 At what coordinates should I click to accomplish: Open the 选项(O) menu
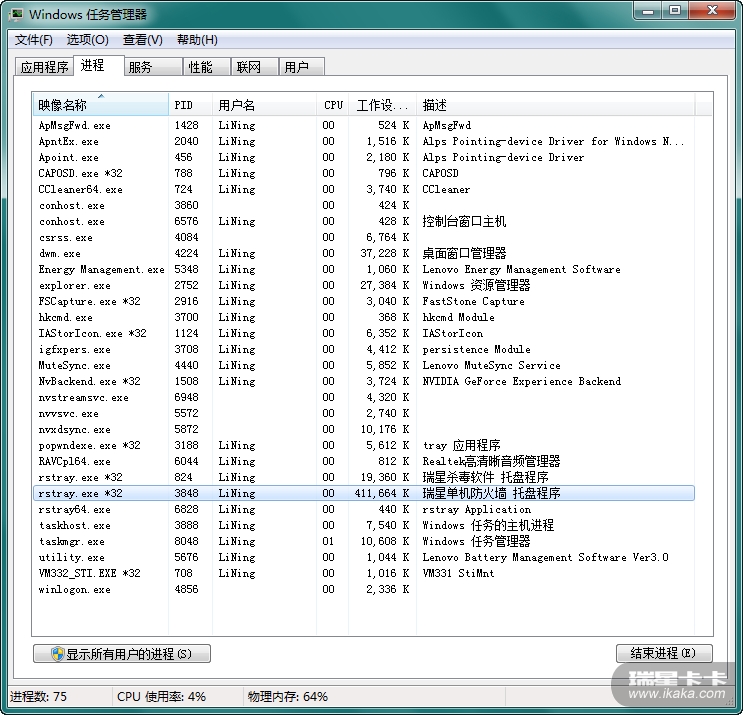88,40
